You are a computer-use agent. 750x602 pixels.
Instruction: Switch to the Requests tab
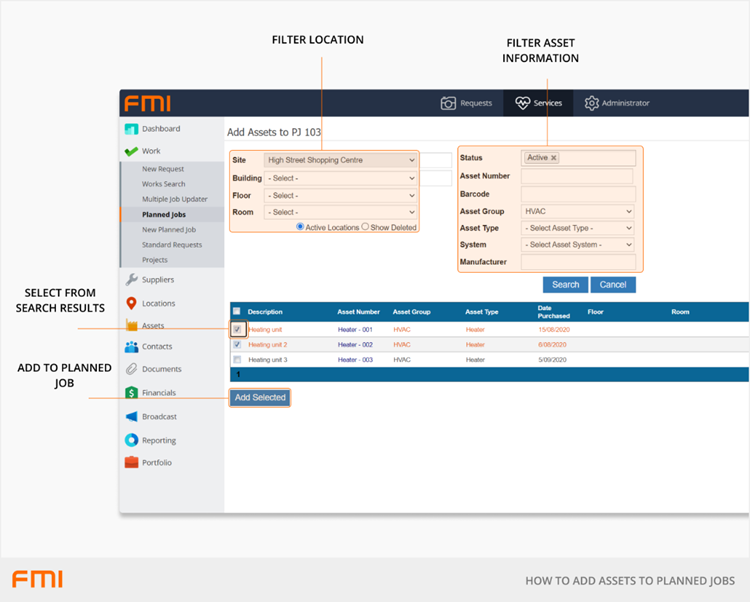pos(466,103)
